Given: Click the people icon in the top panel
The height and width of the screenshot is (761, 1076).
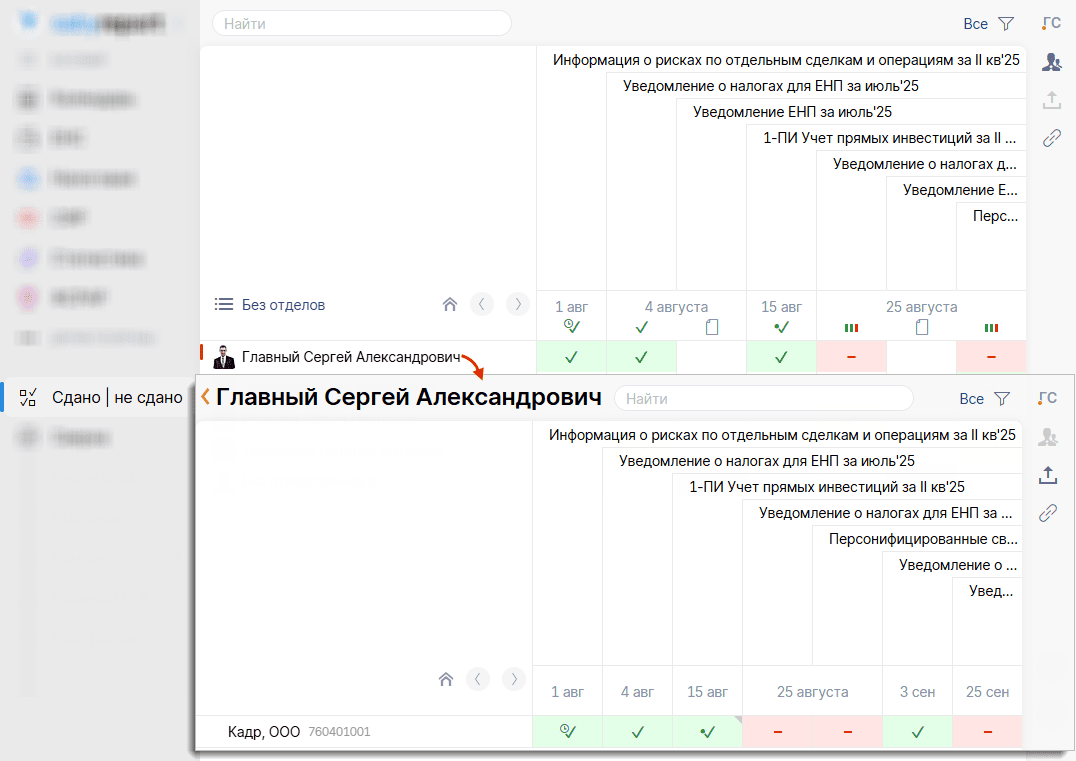Looking at the screenshot, I should [1051, 62].
